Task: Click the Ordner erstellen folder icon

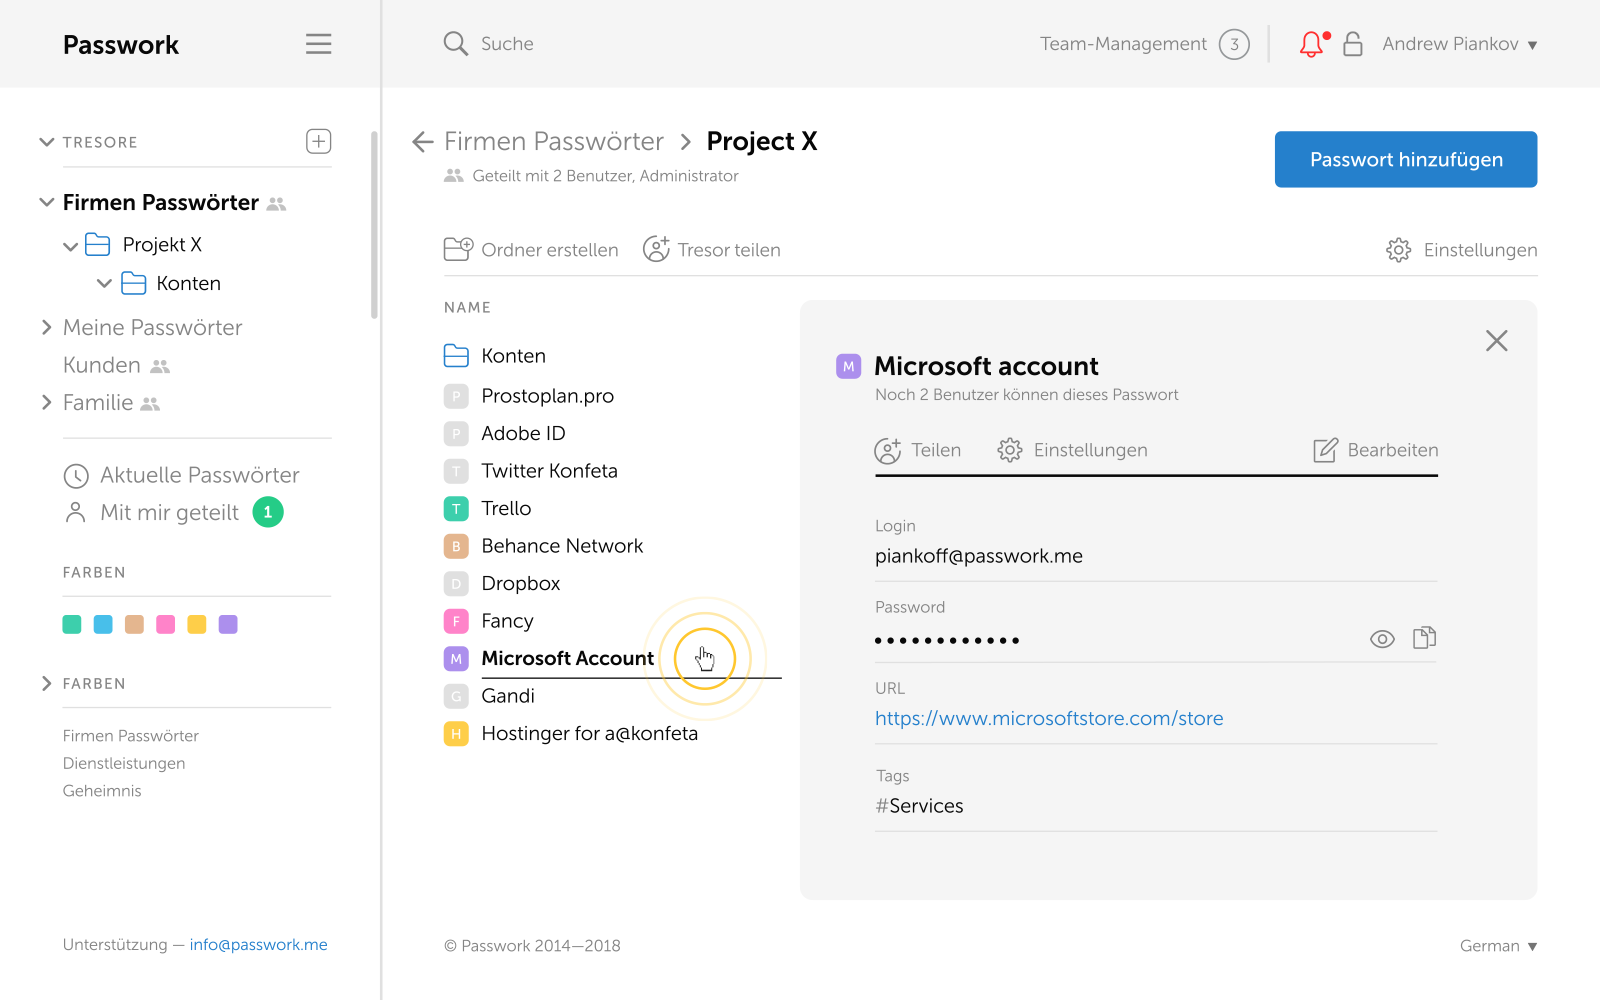Action: pyautogui.click(x=458, y=249)
